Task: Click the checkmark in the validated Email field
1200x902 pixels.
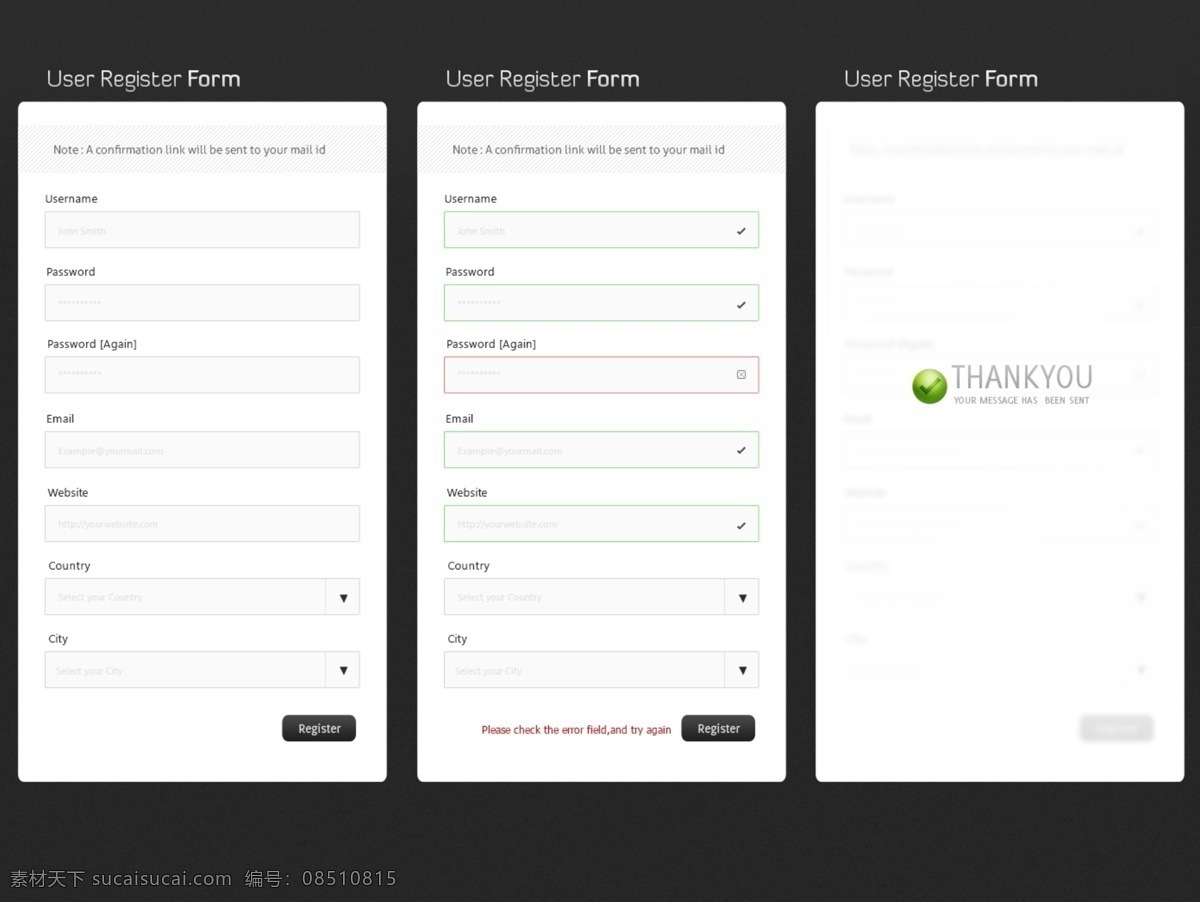Action: pyautogui.click(x=741, y=451)
